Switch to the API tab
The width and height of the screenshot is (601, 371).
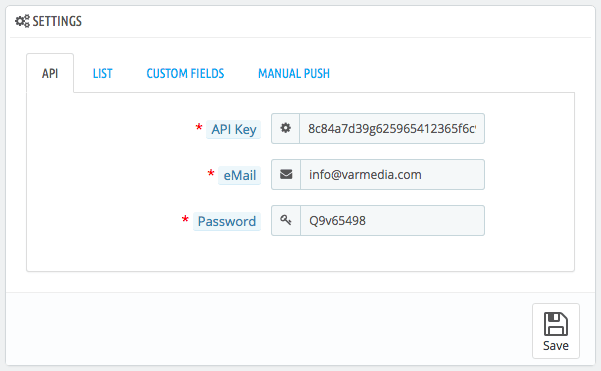click(x=50, y=73)
